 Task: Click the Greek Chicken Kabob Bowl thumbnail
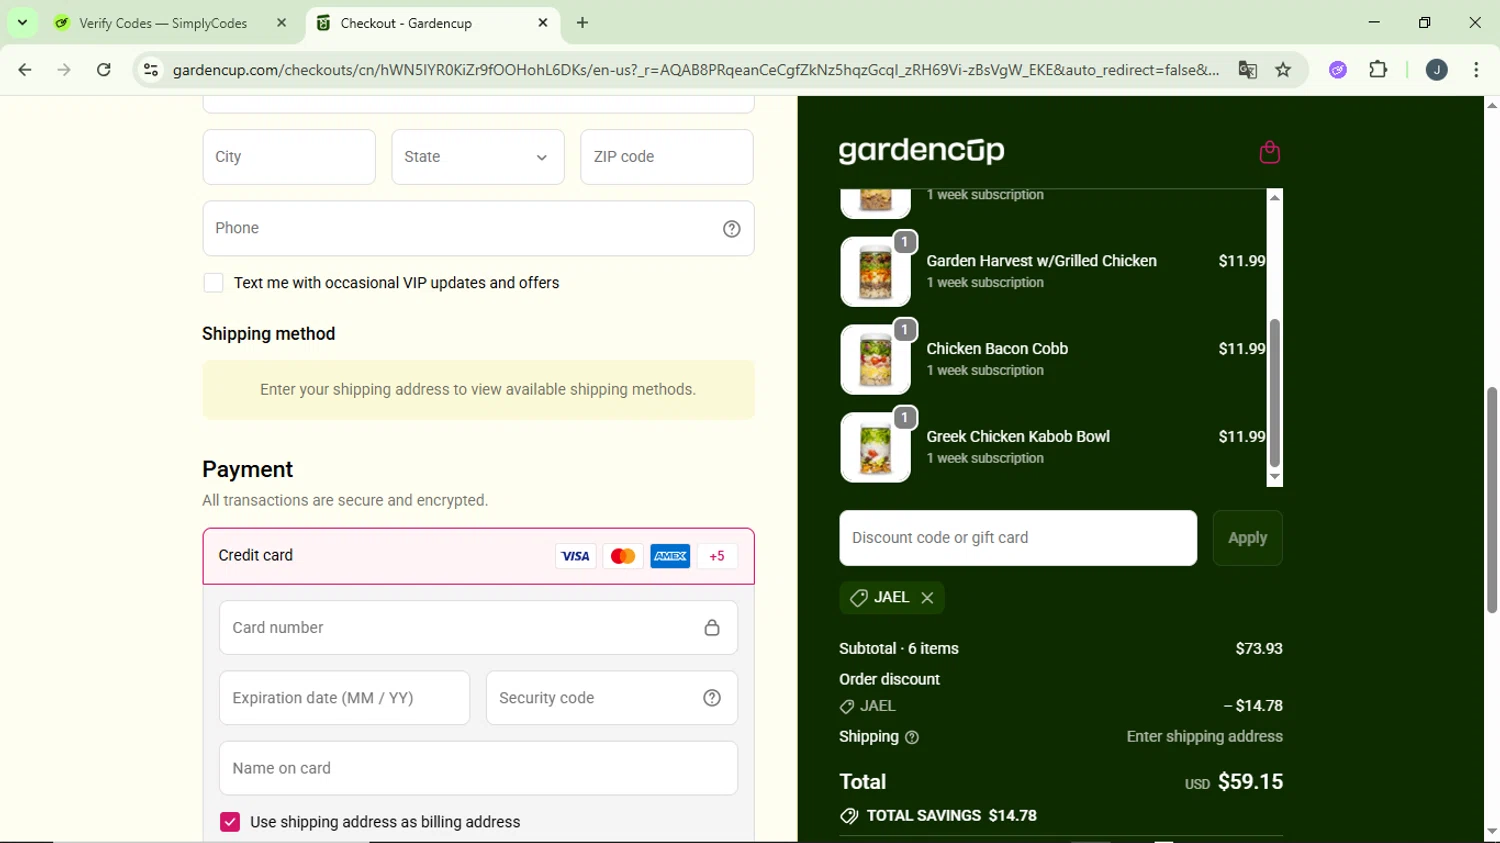pyautogui.click(x=875, y=448)
